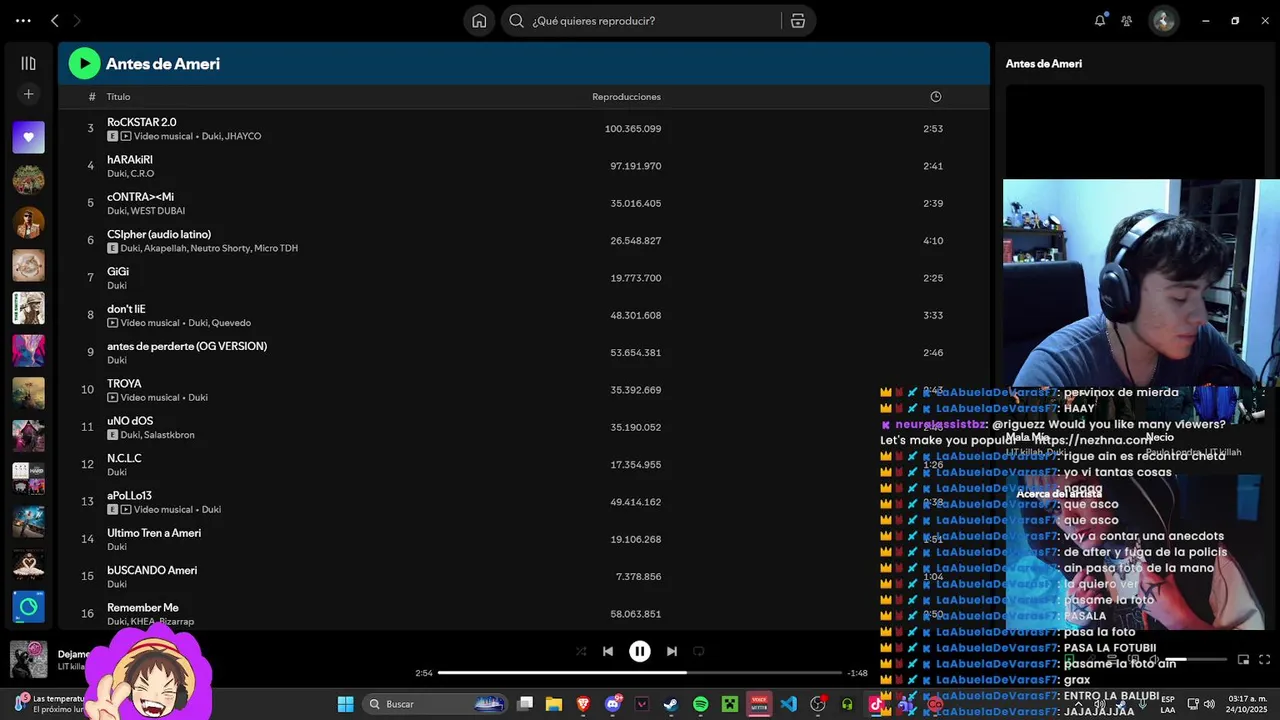Open the notifications bell
The image size is (1280, 720).
pyautogui.click(x=1100, y=20)
